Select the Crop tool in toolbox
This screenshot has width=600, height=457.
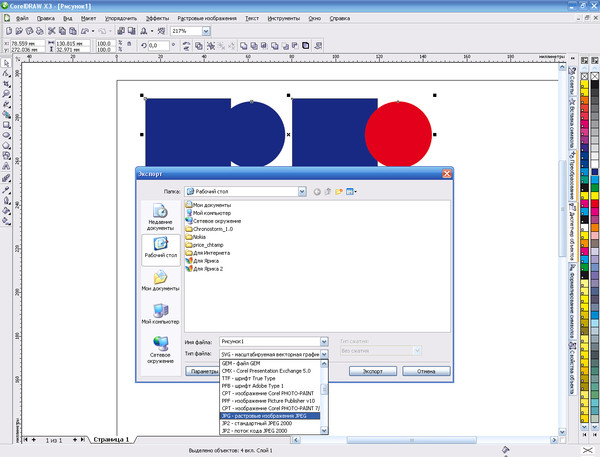[6, 84]
